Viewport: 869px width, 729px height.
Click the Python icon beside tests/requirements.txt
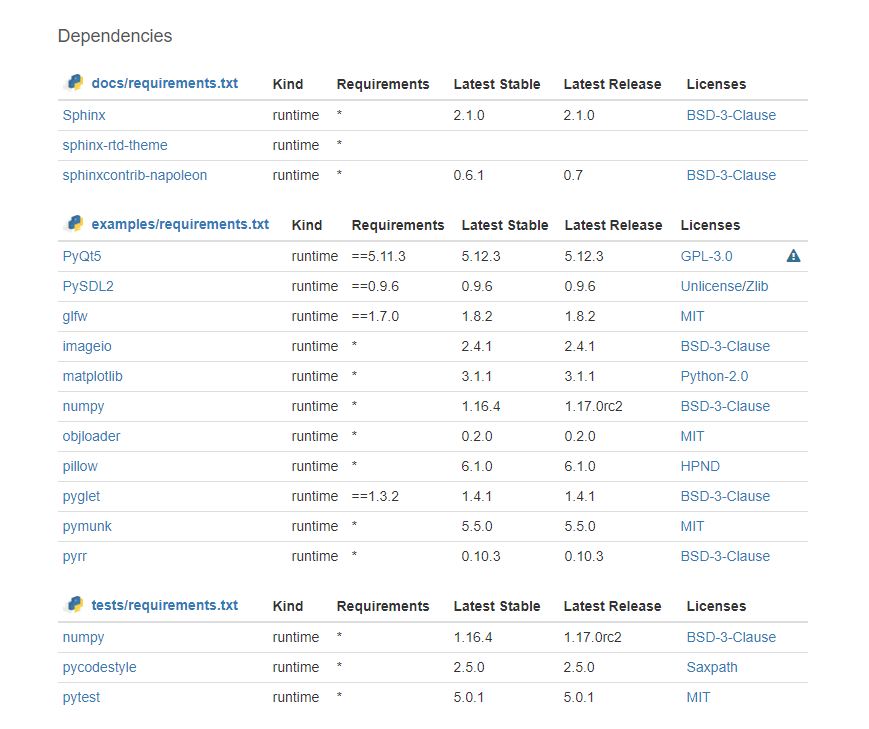[74, 605]
